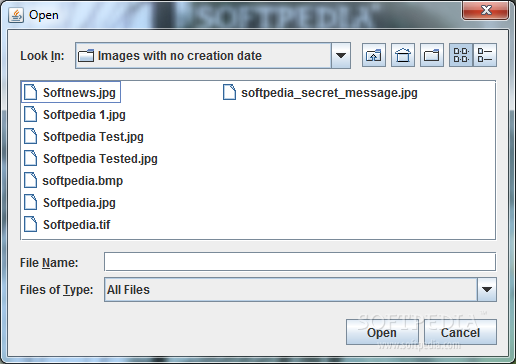Click the file icon beside Softpedia.tif
The width and height of the screenshot is (516, 364).
tap(31, 224)
